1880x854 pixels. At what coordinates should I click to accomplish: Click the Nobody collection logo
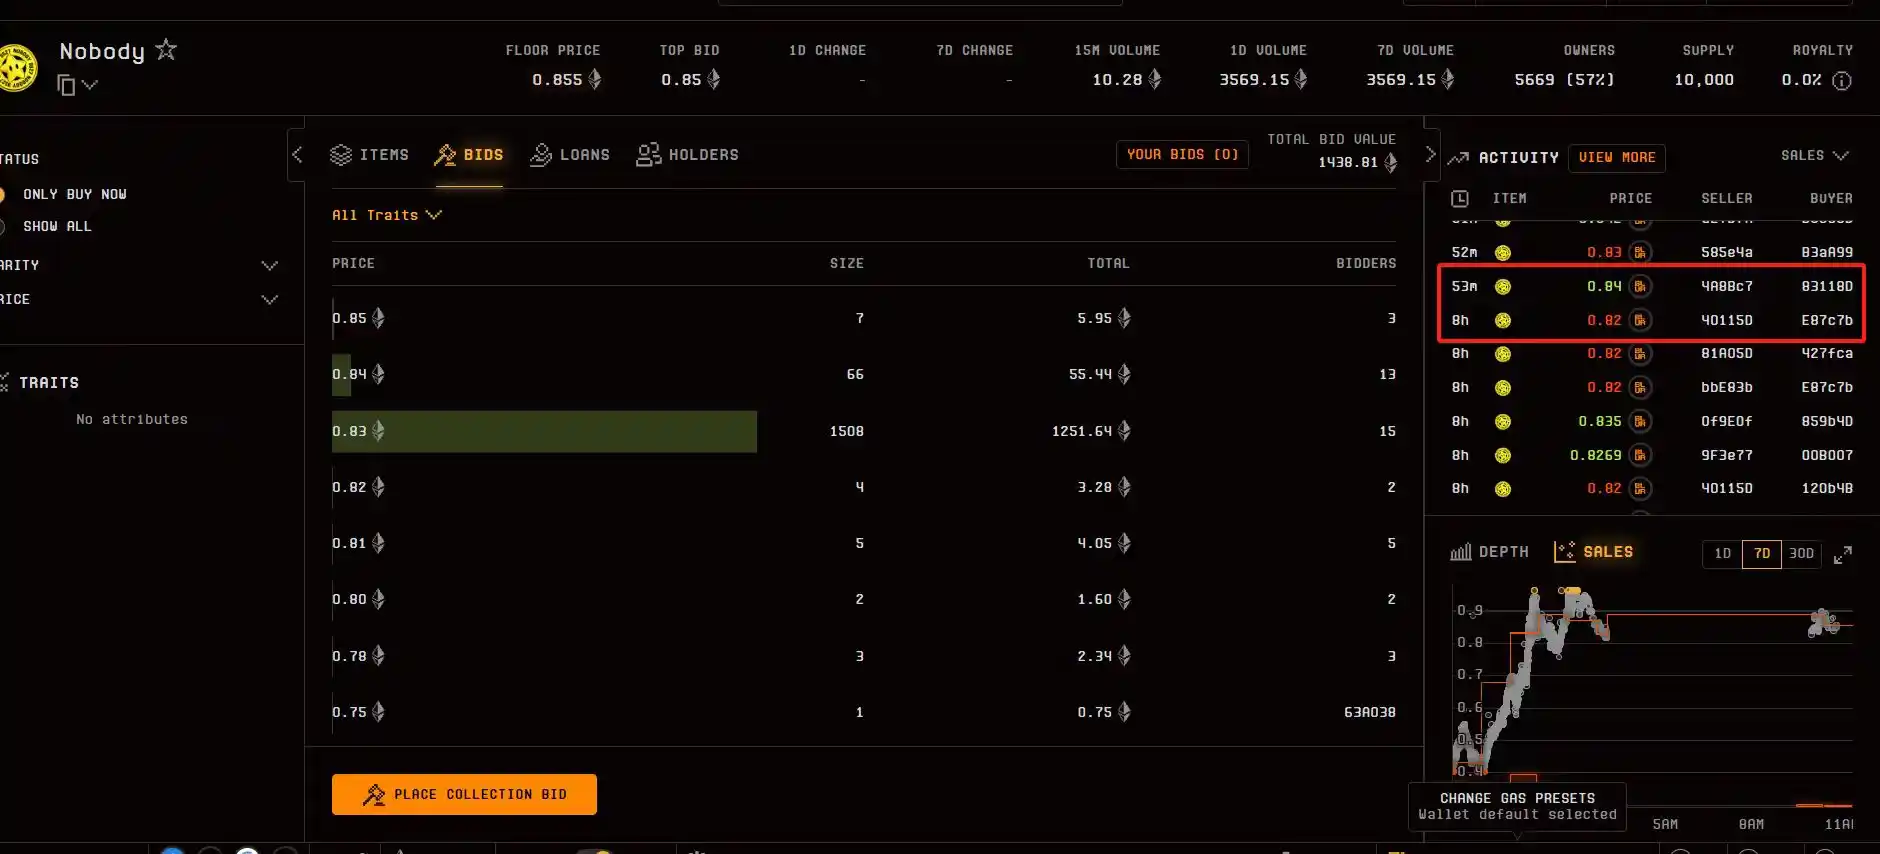point(17,68)
